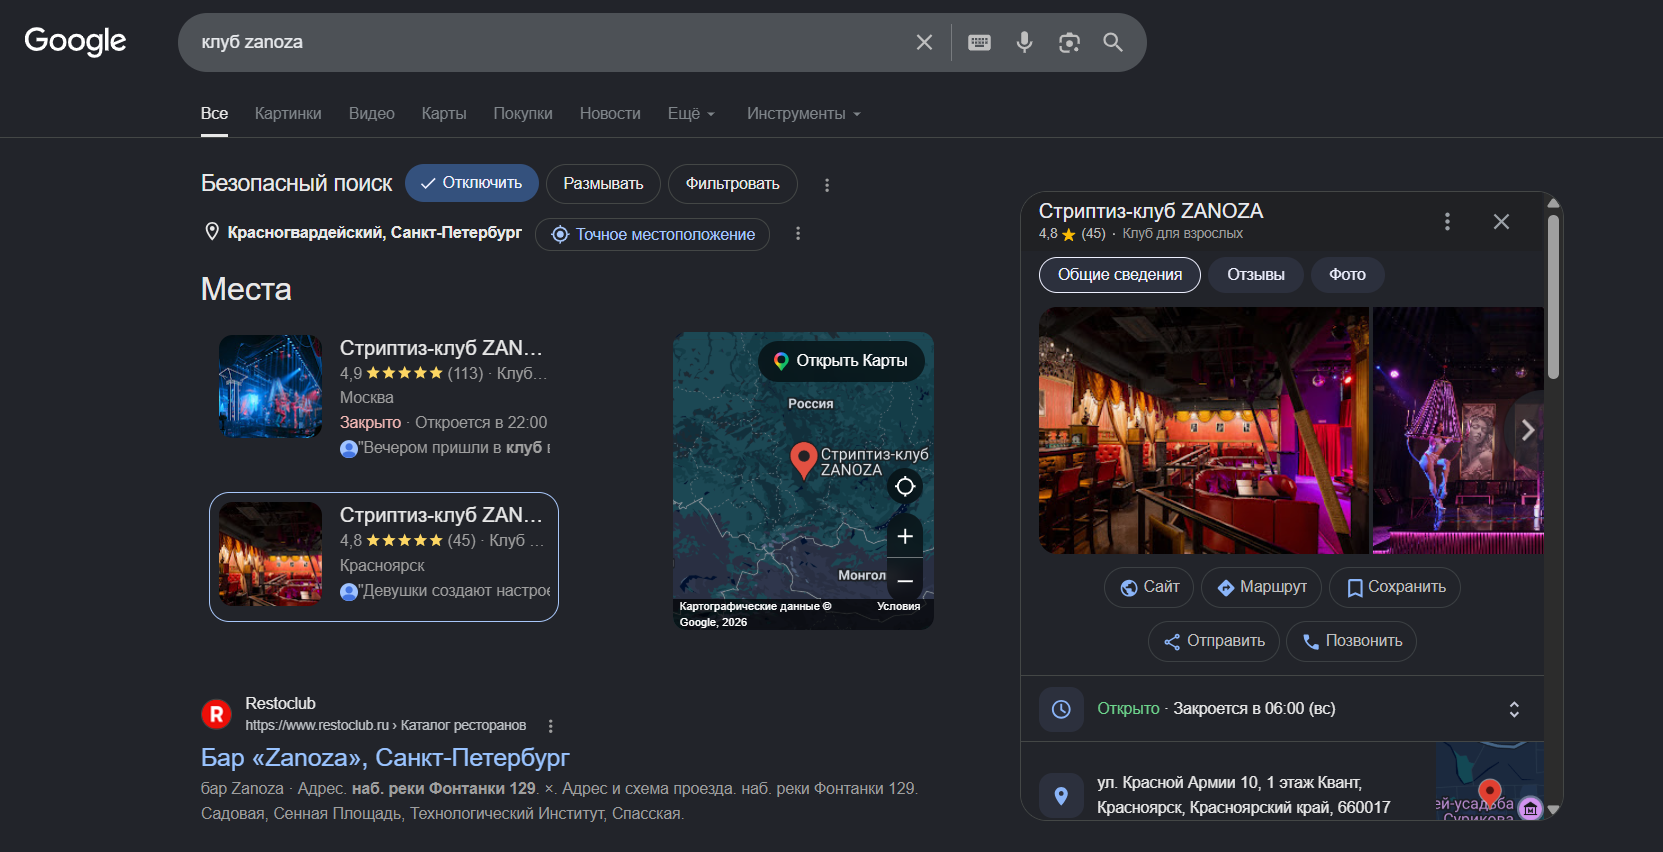Open the Инструменты dropdown
Screen dimensions: 1663x852
803,114
